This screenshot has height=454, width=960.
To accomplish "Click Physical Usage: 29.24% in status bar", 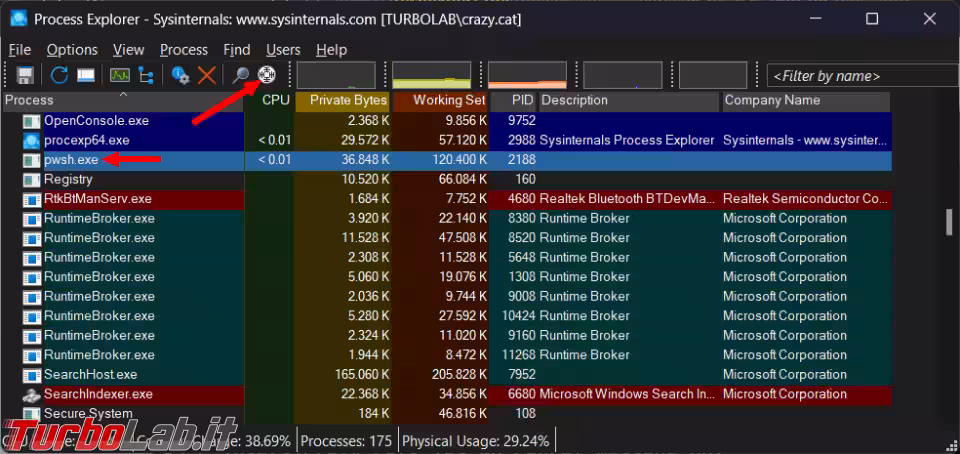I will coord(476,441).
